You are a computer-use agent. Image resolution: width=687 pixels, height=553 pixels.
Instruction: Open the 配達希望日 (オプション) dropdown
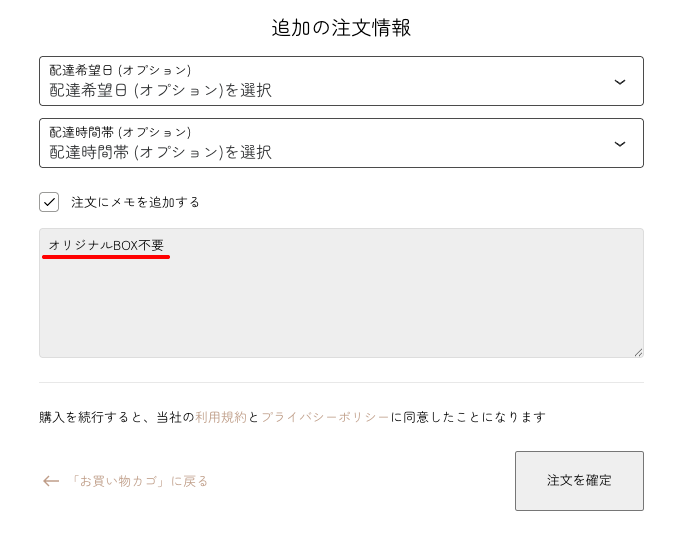pos(340,81)
